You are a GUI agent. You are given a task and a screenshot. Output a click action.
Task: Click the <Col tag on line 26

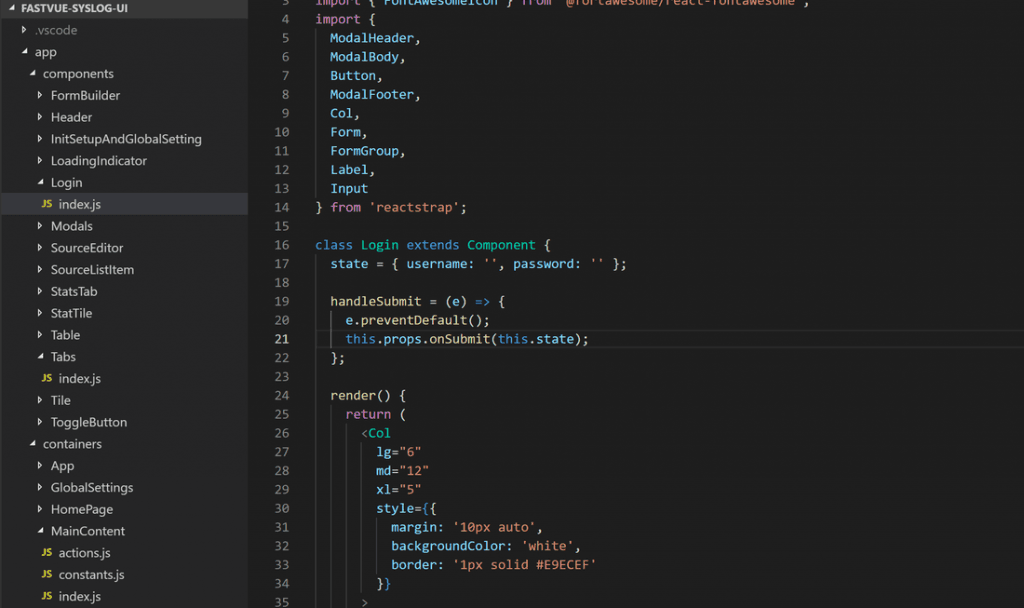coord(376,433)
